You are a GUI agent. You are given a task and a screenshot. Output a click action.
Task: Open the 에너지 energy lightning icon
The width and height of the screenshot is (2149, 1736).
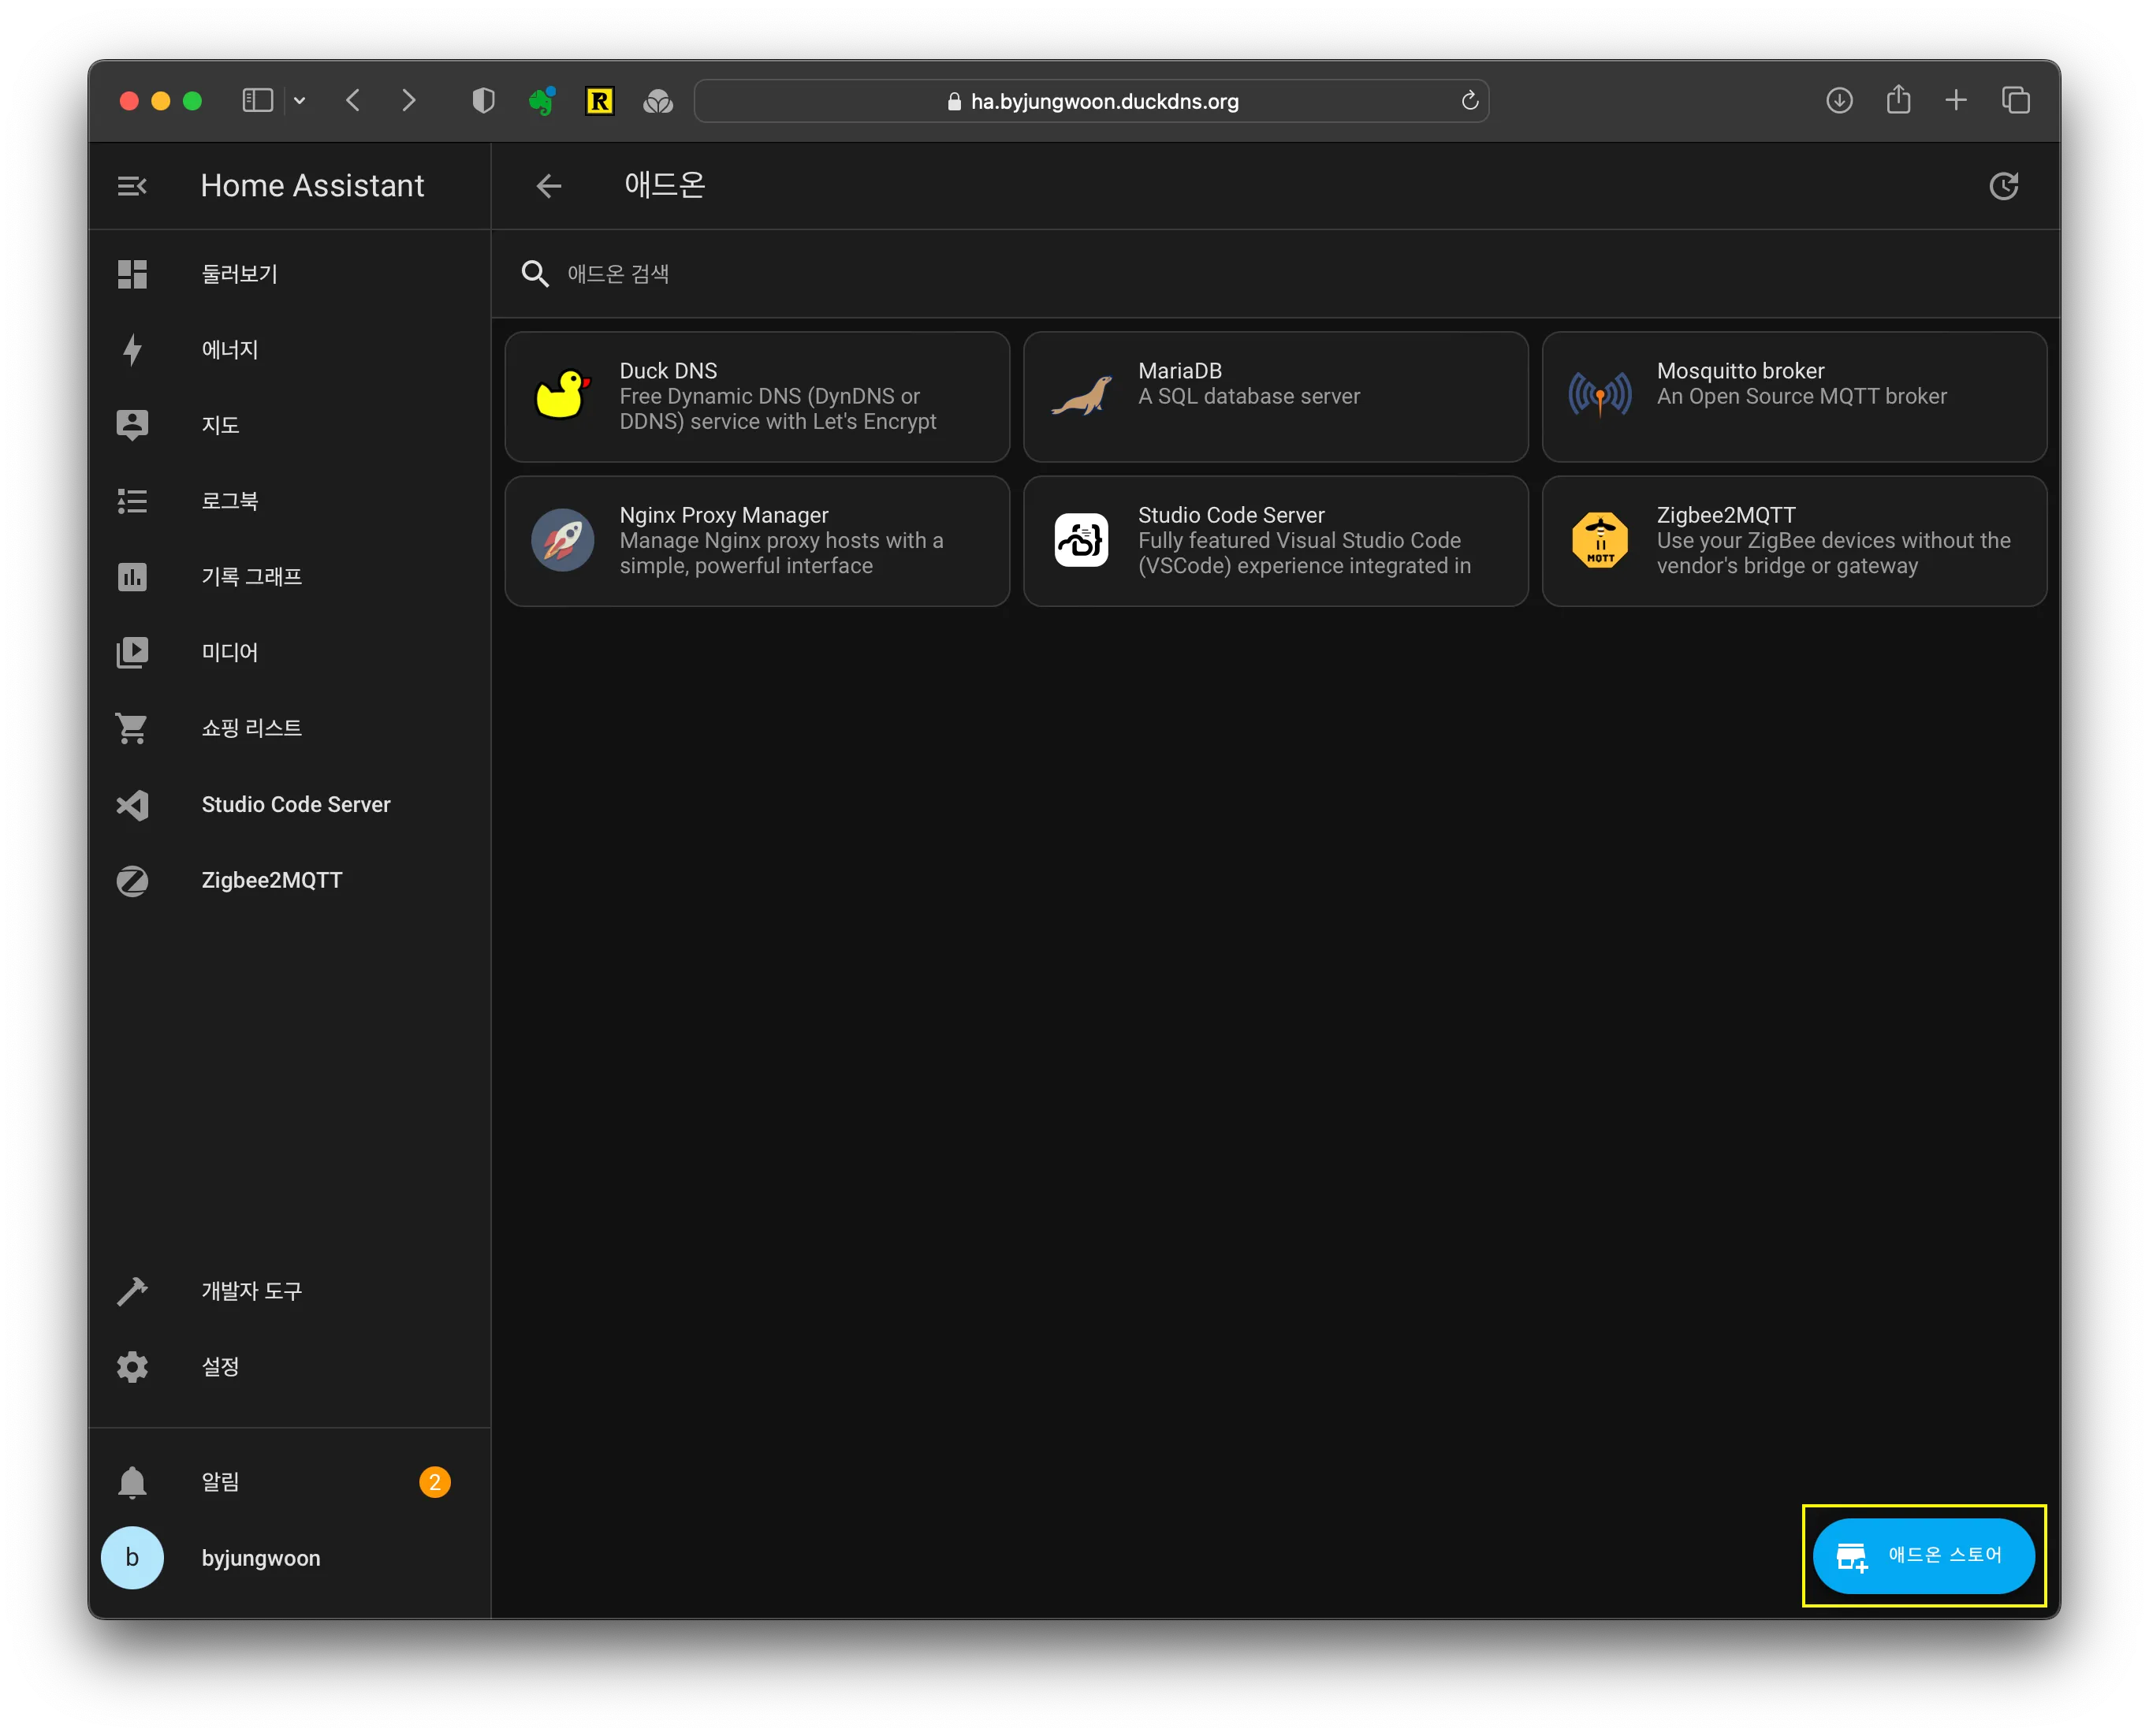point(132,349)
